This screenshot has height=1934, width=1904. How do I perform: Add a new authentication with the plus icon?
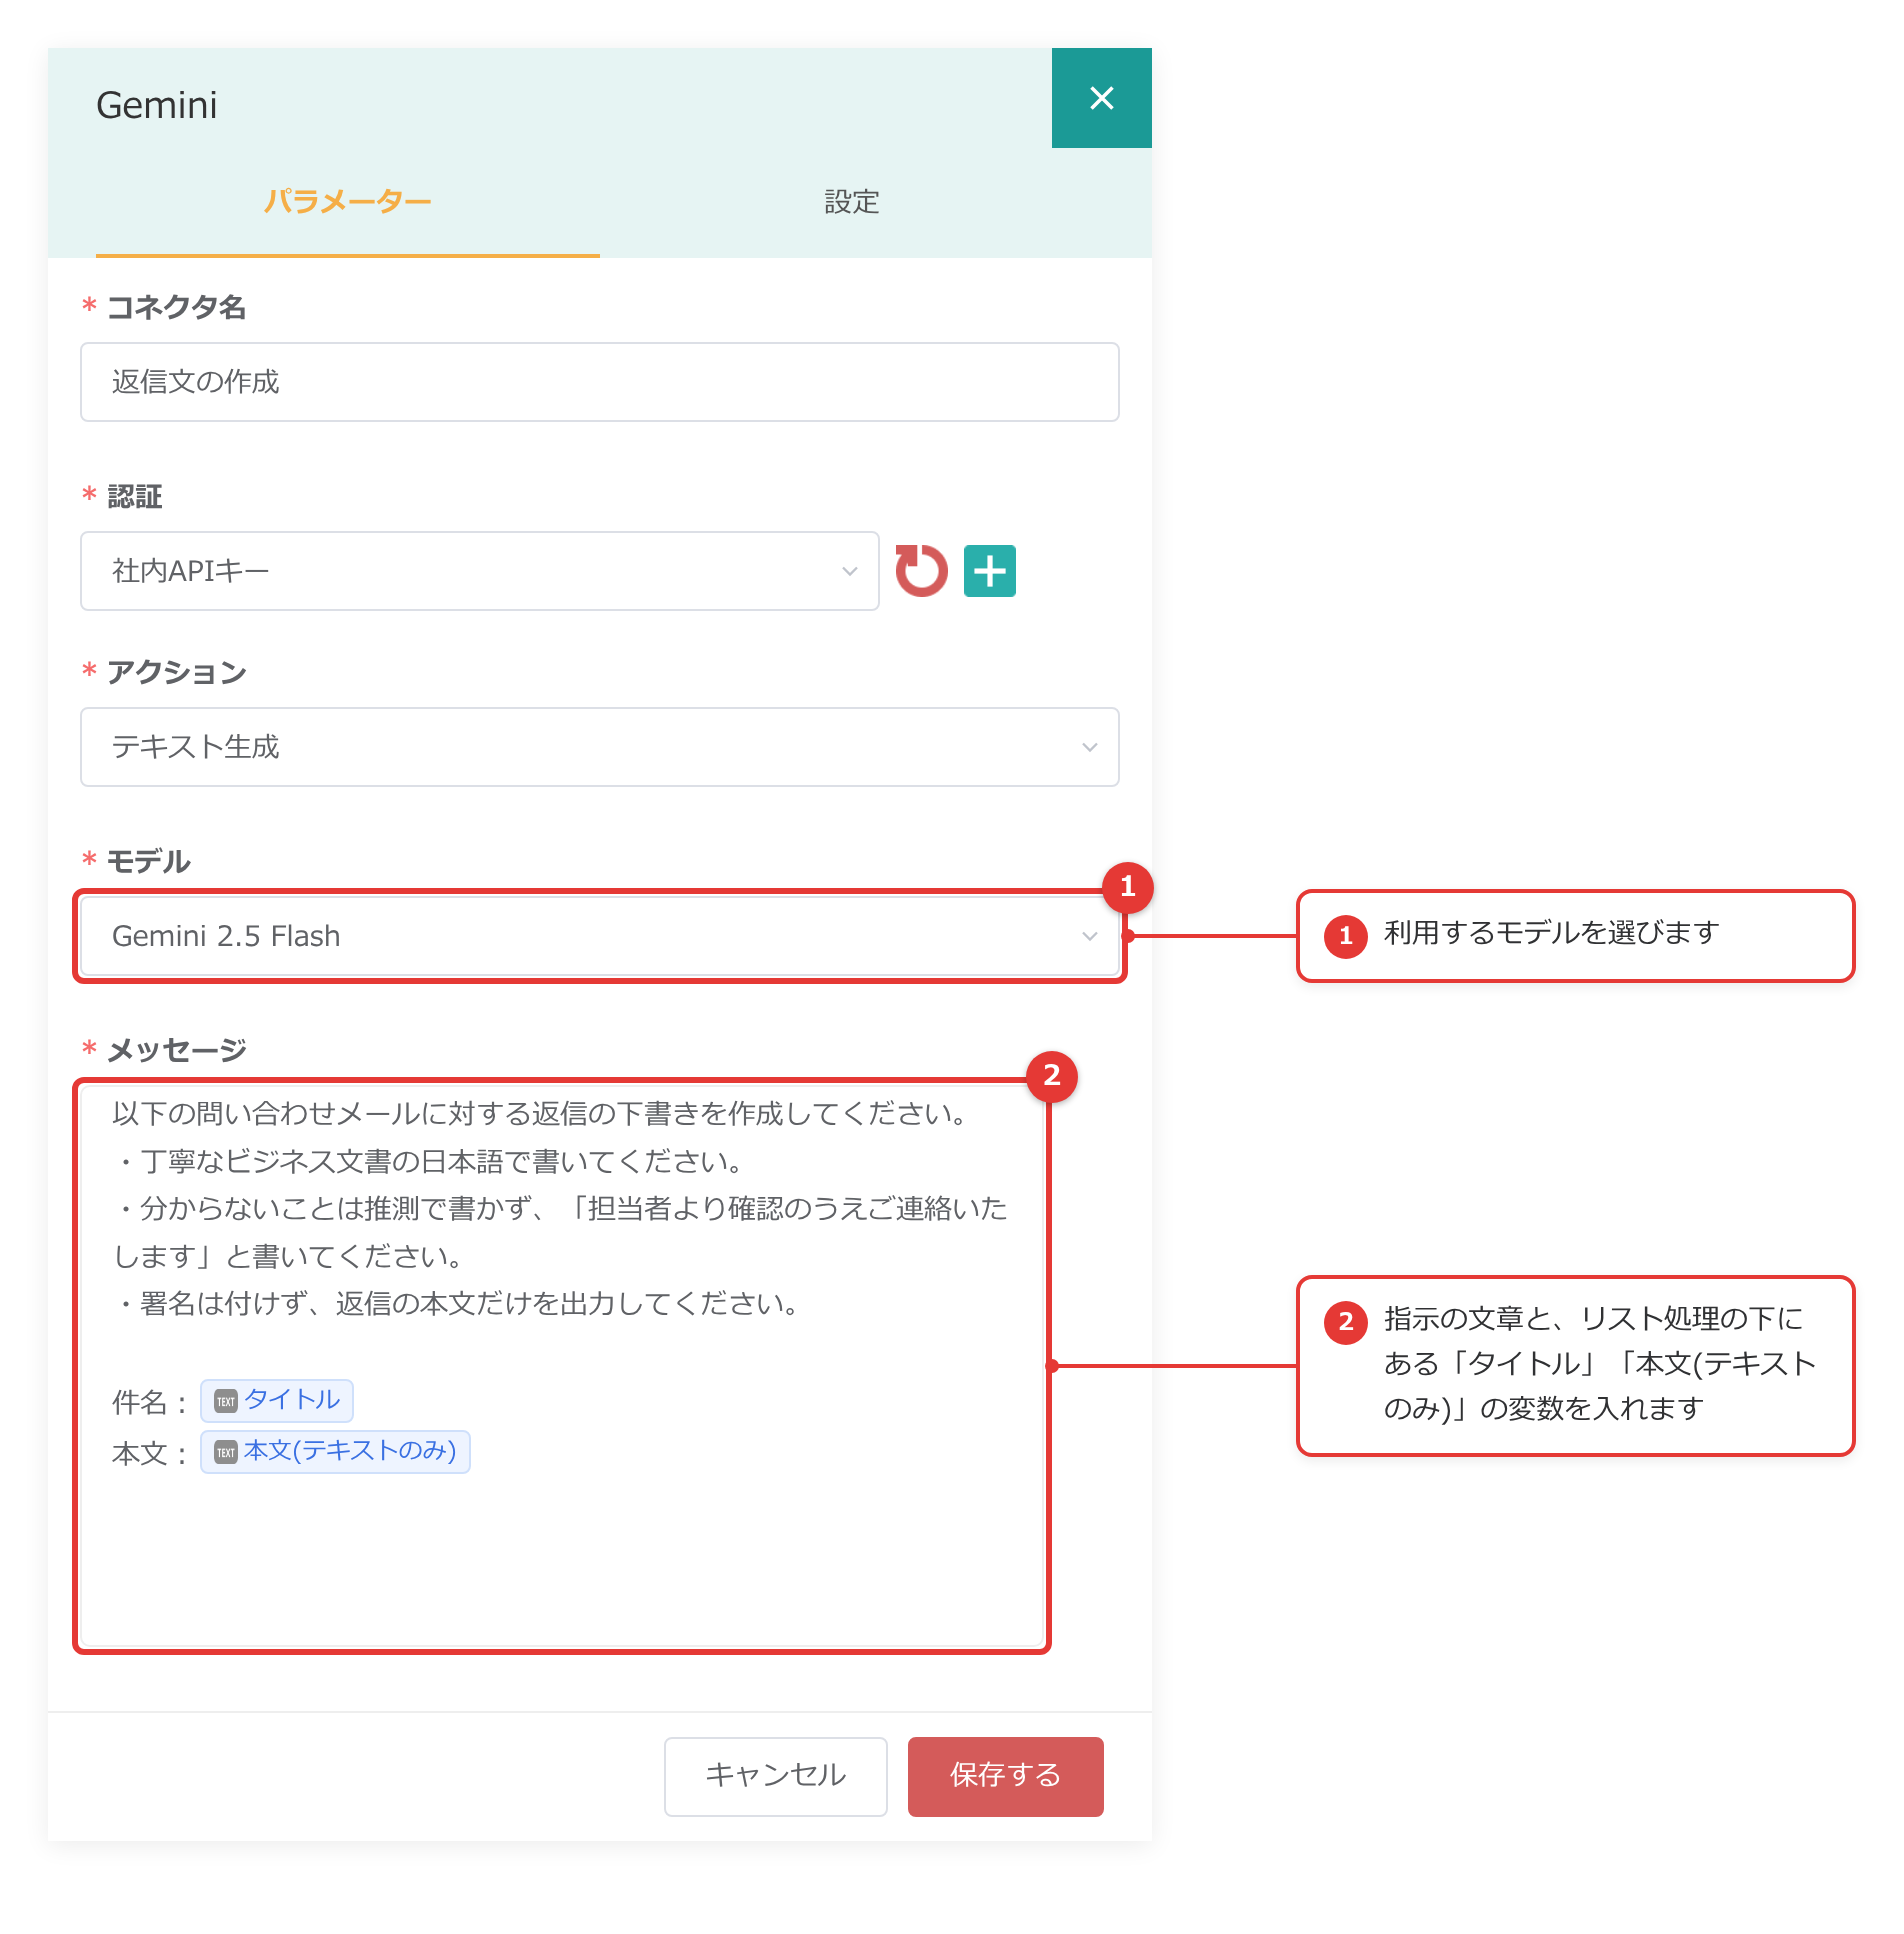coord(990,571)
